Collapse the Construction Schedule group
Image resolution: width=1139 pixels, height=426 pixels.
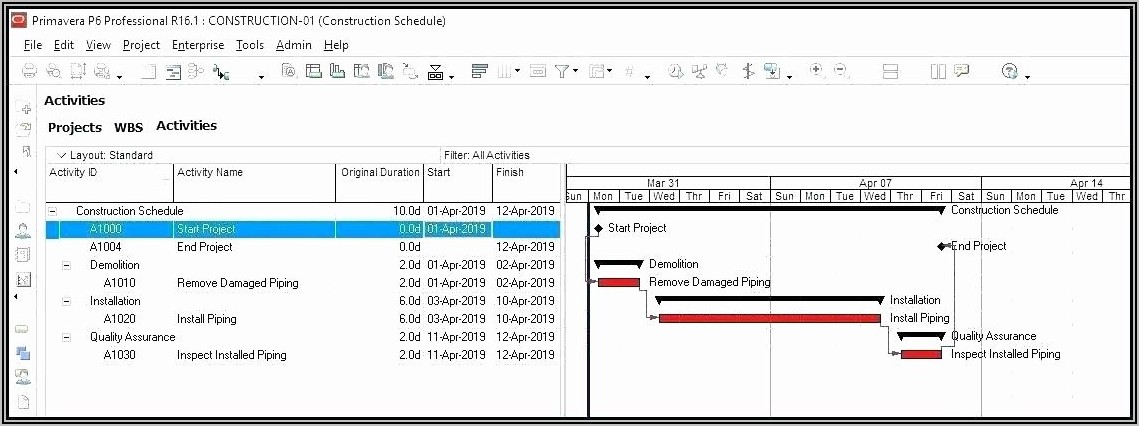[x=53, y=211]
